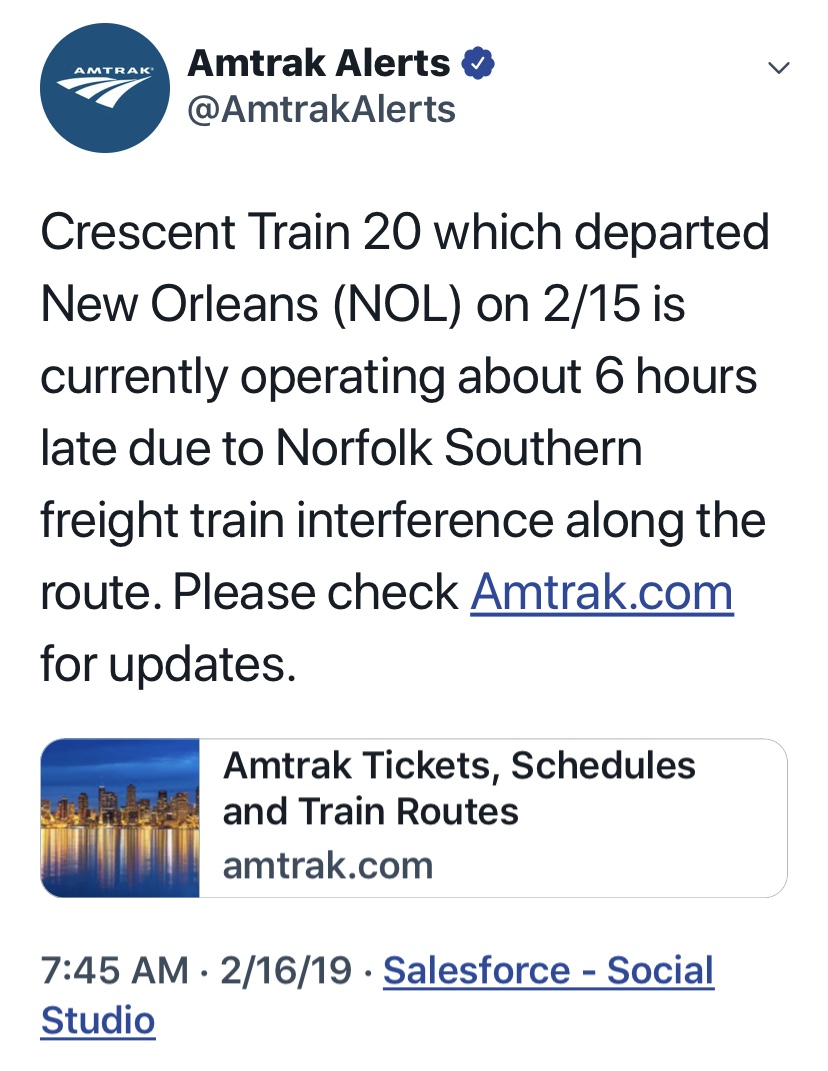Open the Amtrak Alerts profile avatar

(x=105, y=87)
